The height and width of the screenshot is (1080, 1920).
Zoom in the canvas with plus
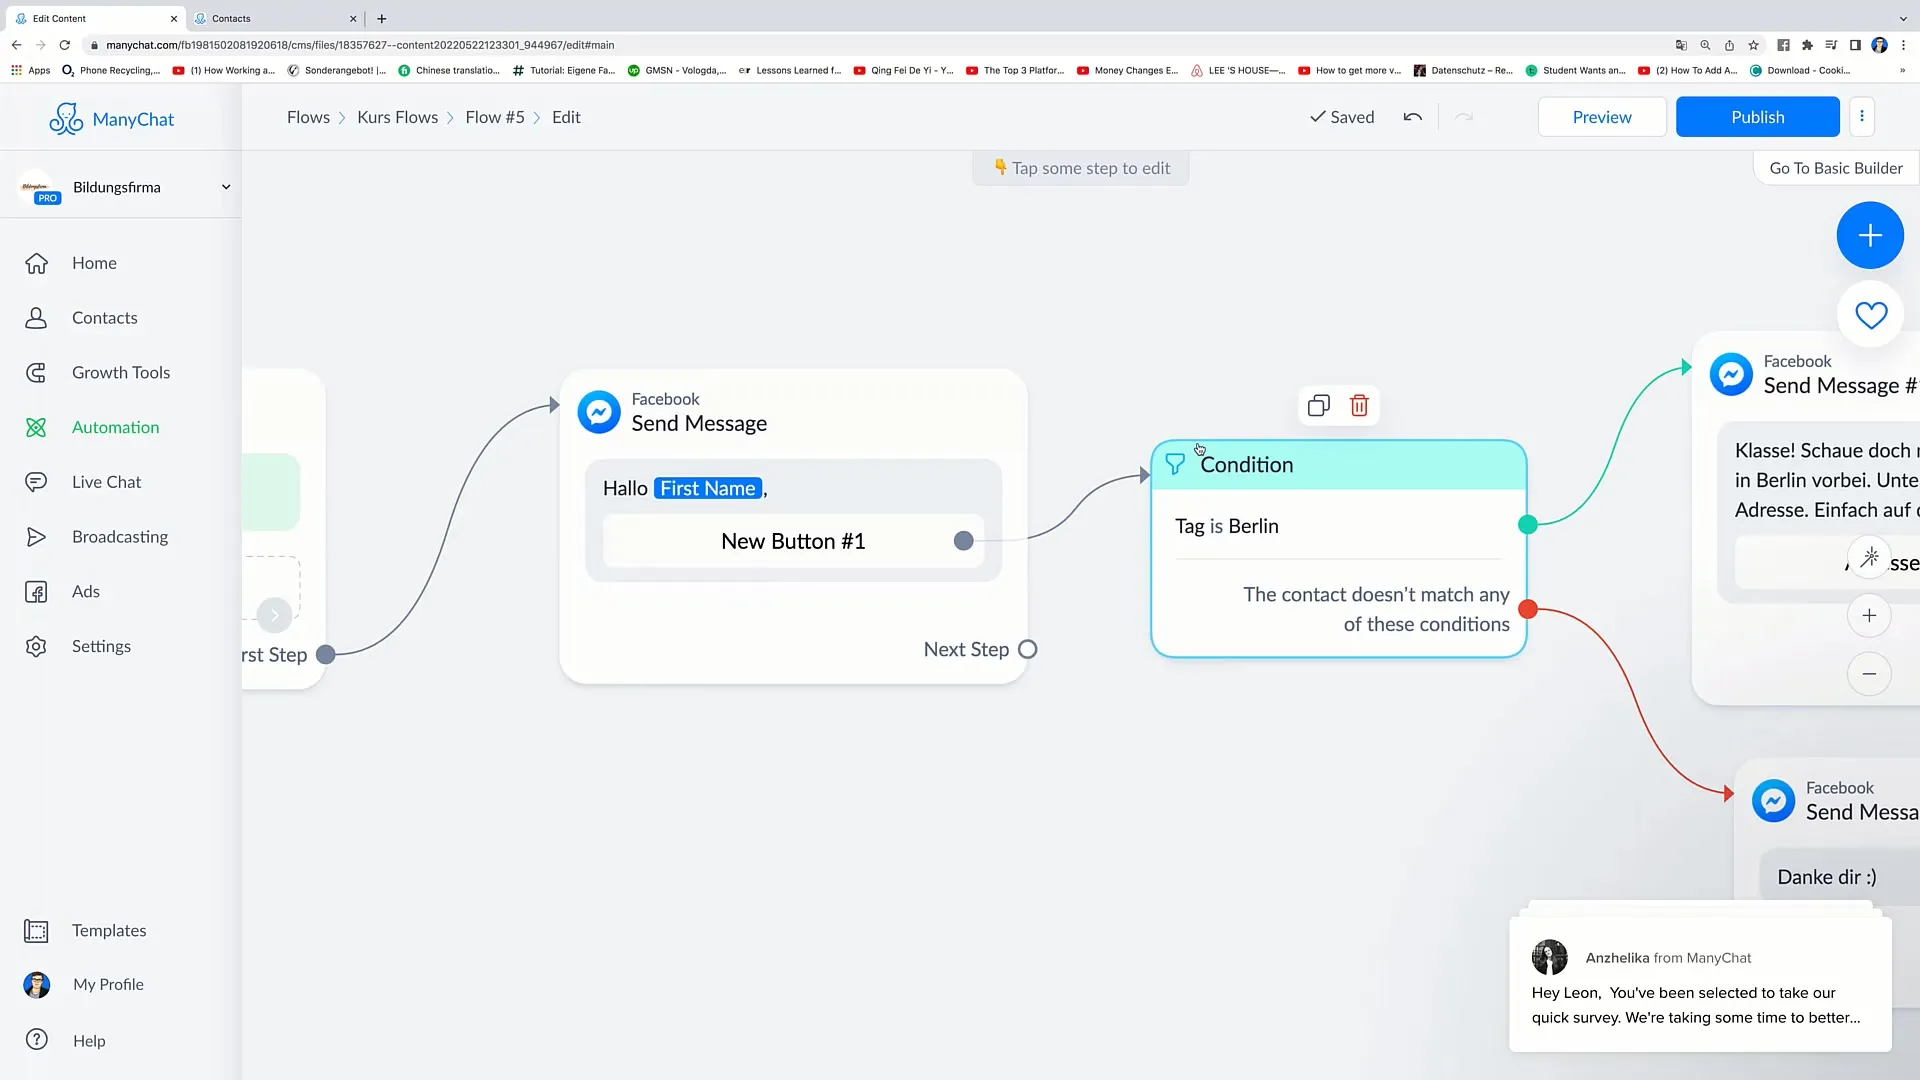(1869, 616)
